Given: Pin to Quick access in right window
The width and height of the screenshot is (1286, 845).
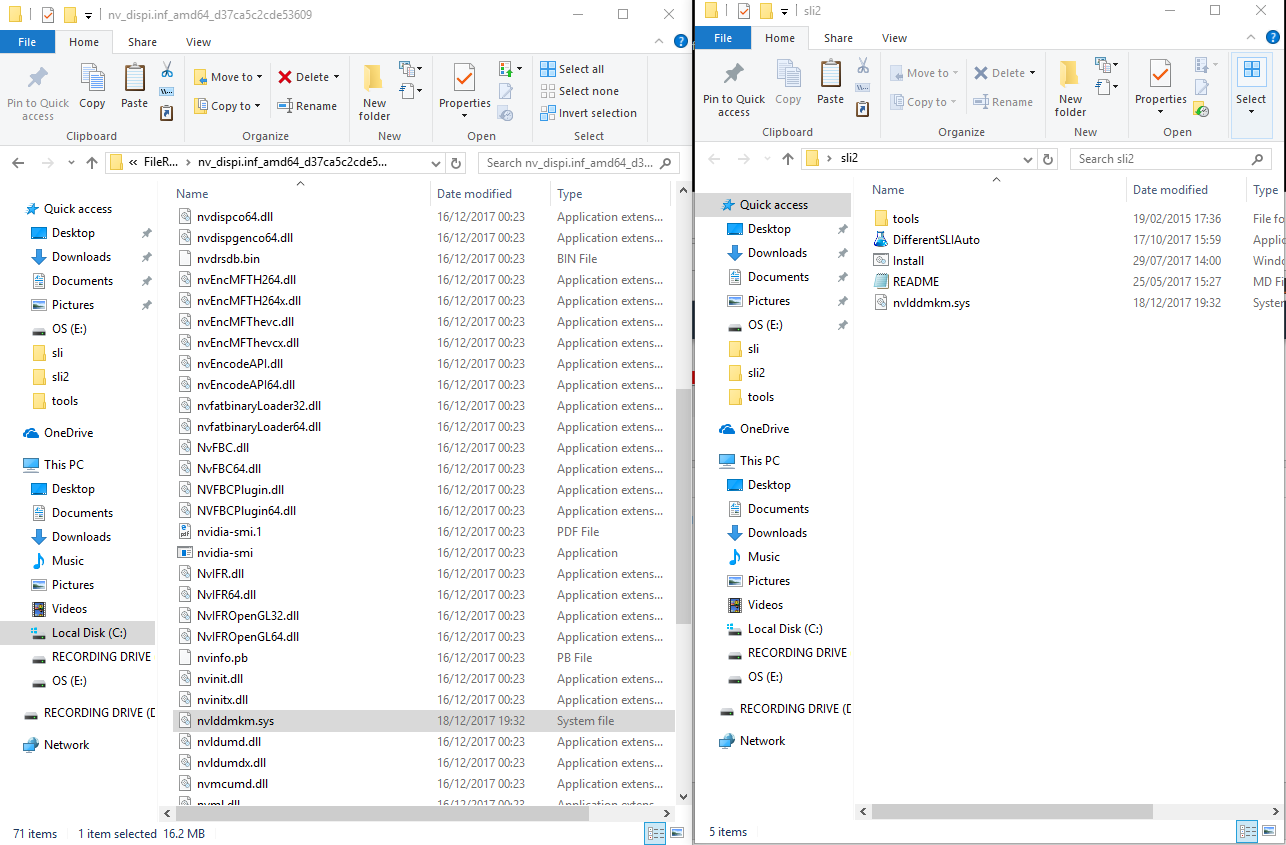Looking at the screenshot, I should click(733, 88).
